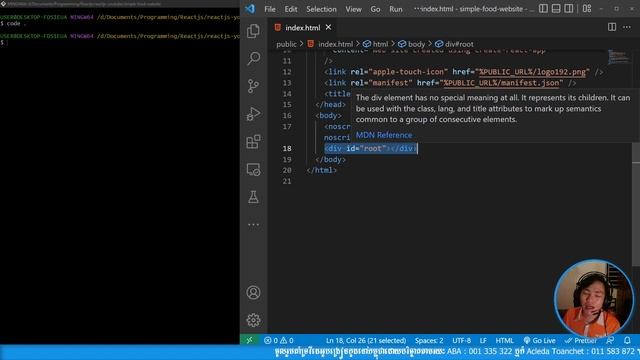Select the index.html editor tab
This screenshot has height=360, width=640.
[x=303, y=27]
